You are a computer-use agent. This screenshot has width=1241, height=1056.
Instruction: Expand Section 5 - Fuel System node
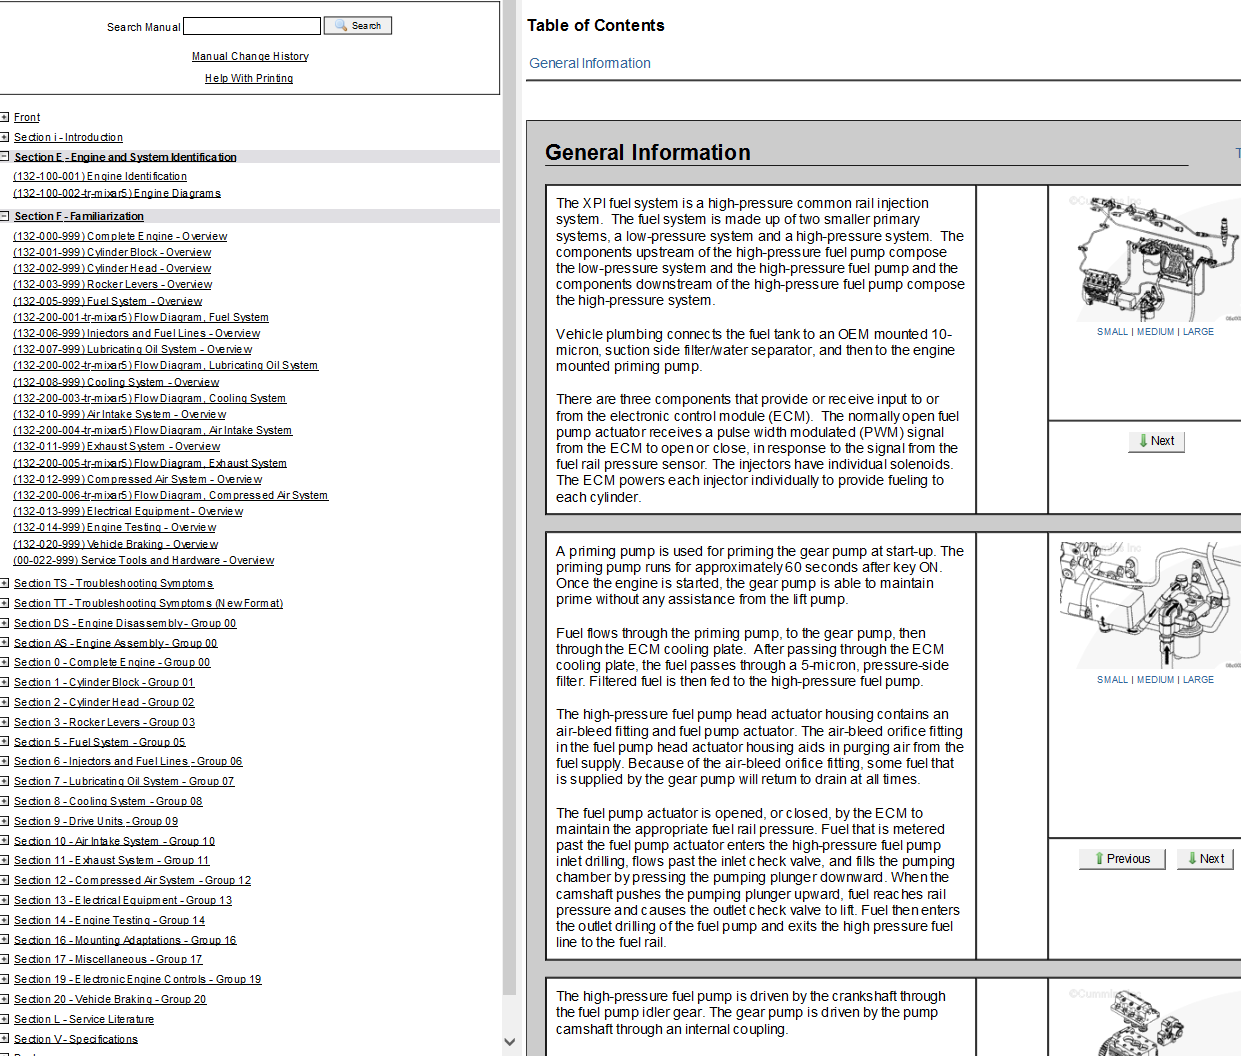pos(5,742)
